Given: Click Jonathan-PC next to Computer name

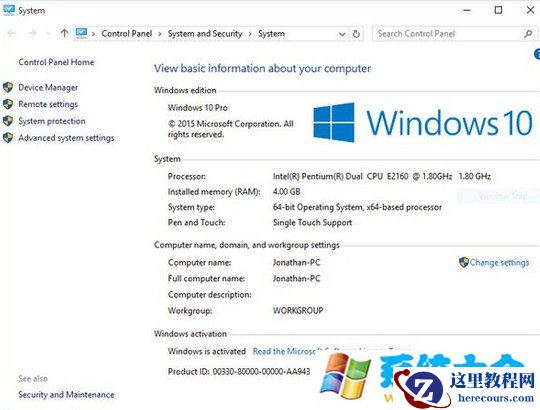Looking at the screenshot, I should [x=297, y=262].
